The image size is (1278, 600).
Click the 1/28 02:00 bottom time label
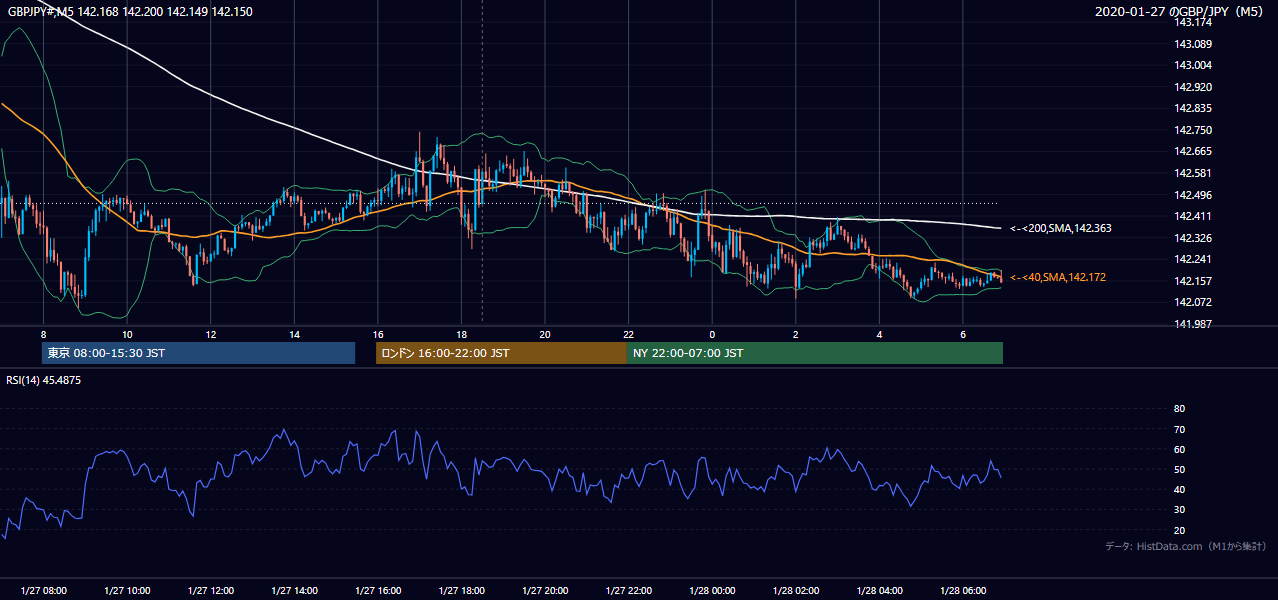tap(796, 591)
